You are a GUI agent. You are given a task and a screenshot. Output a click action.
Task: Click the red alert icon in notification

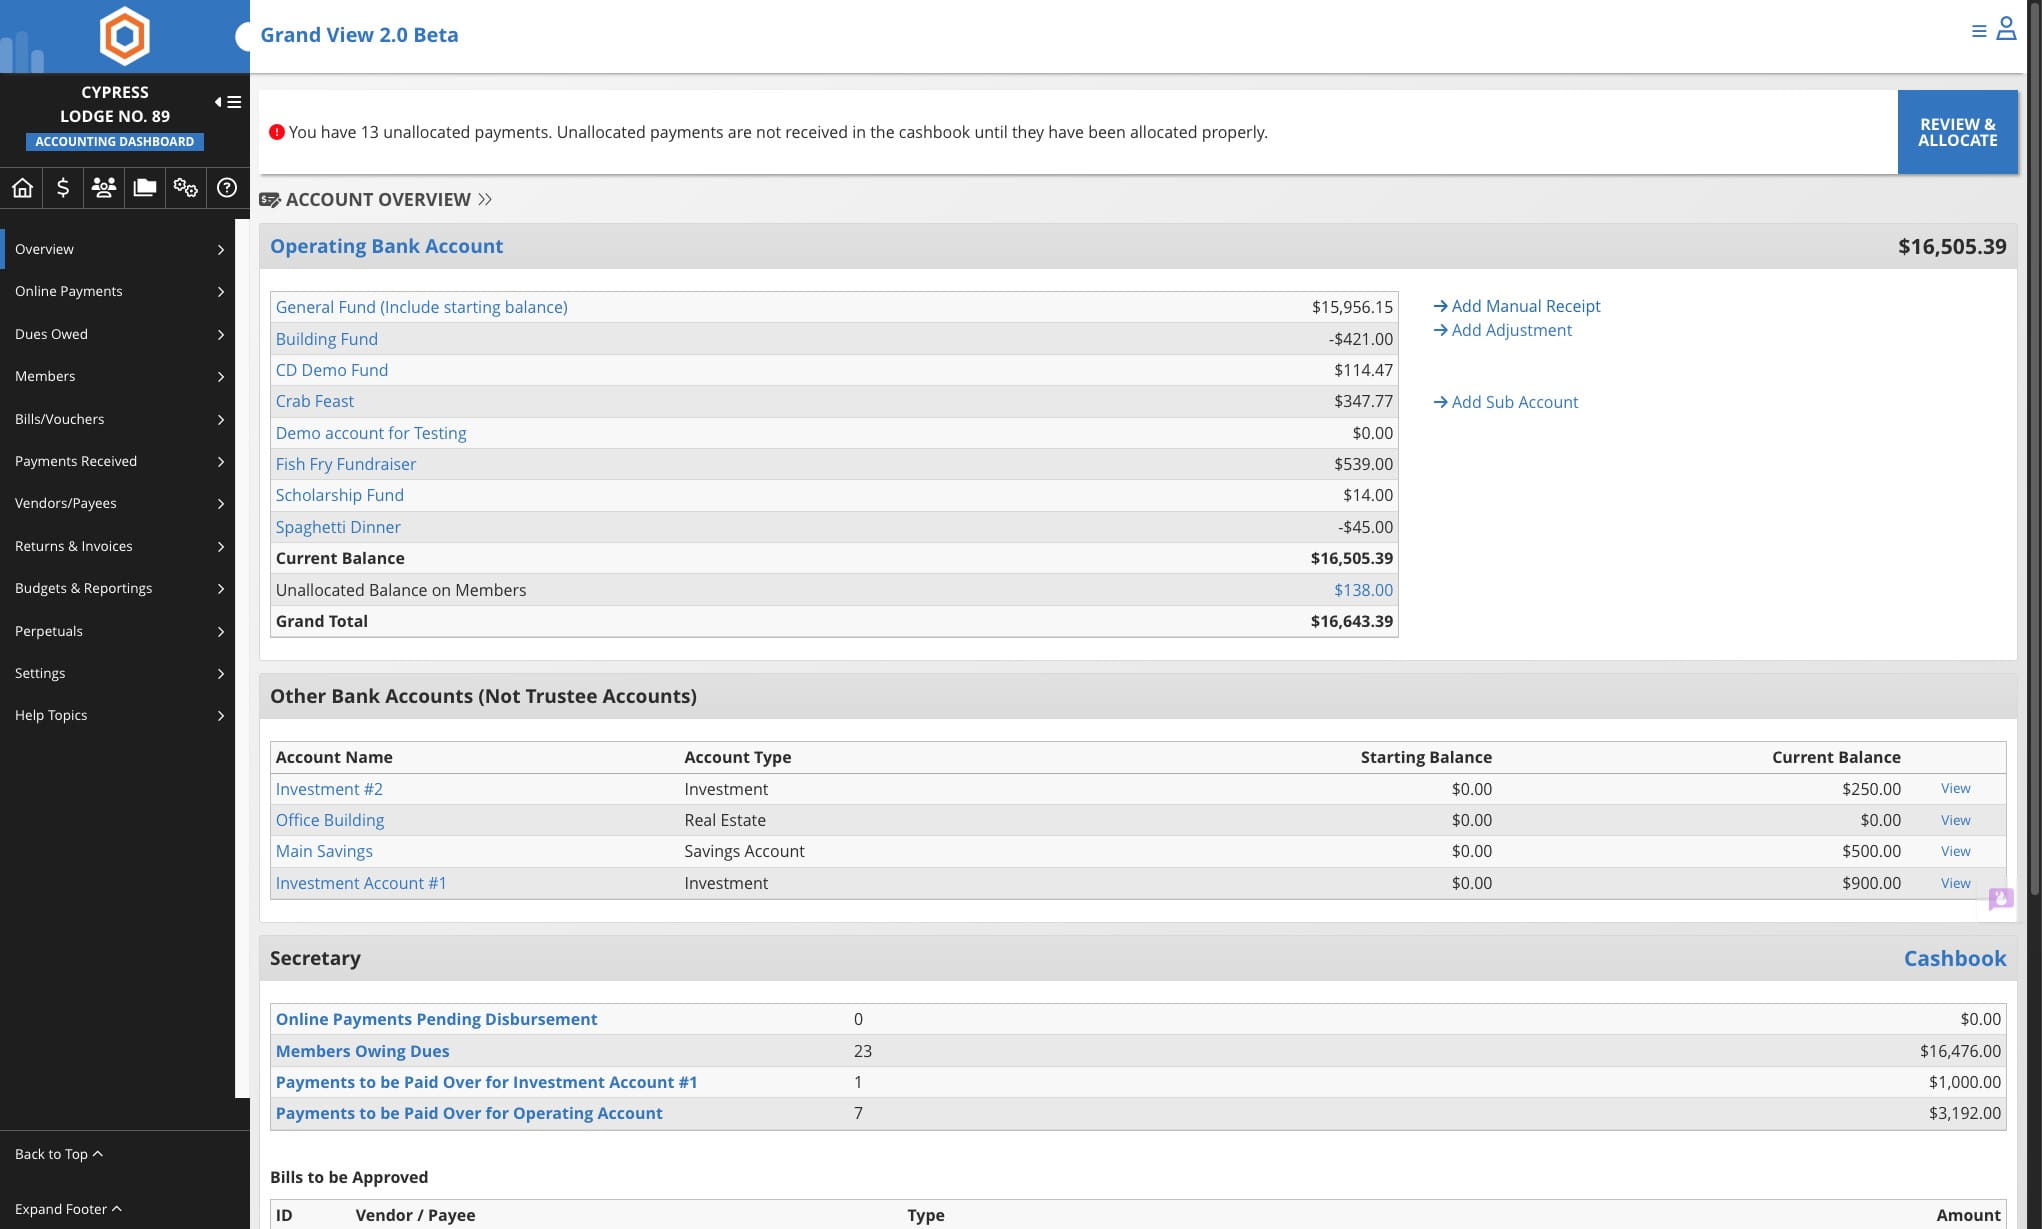click(277, 132)
